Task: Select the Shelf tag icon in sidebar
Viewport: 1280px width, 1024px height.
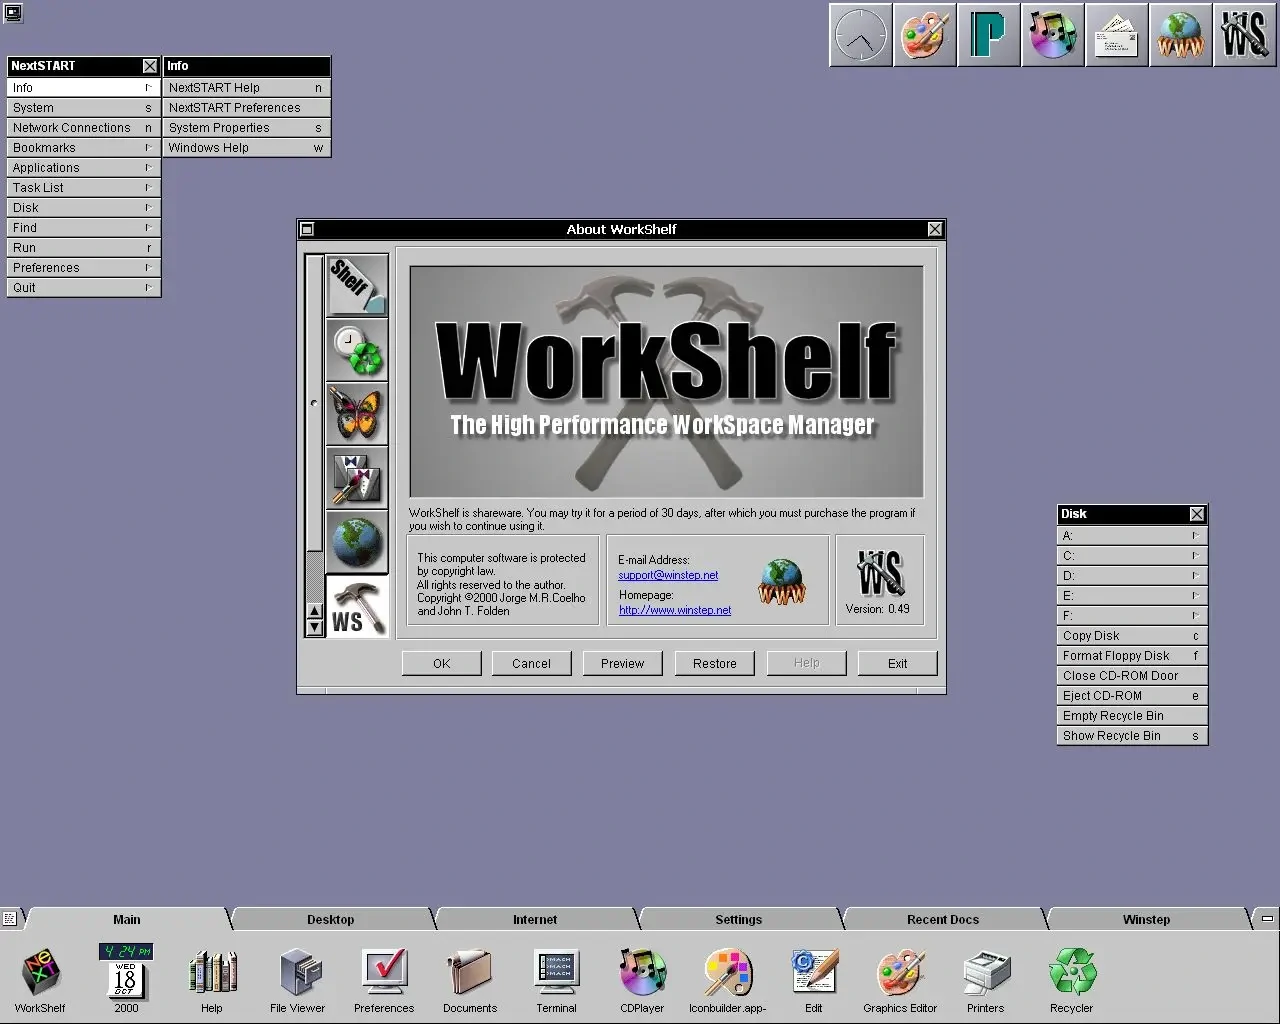Action: [x=357, y=286]
